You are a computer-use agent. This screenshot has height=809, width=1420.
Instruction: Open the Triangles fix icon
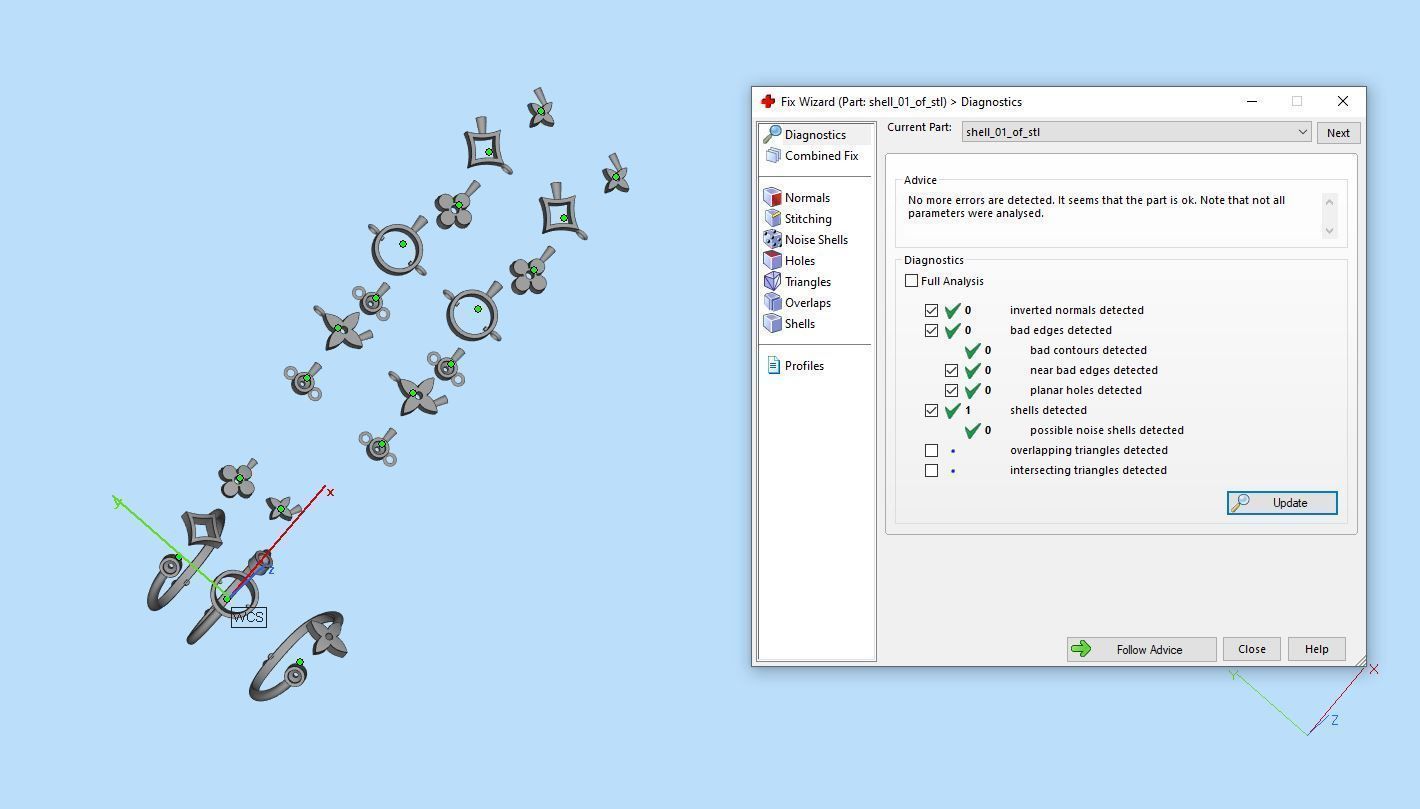[x=772, y=282]
